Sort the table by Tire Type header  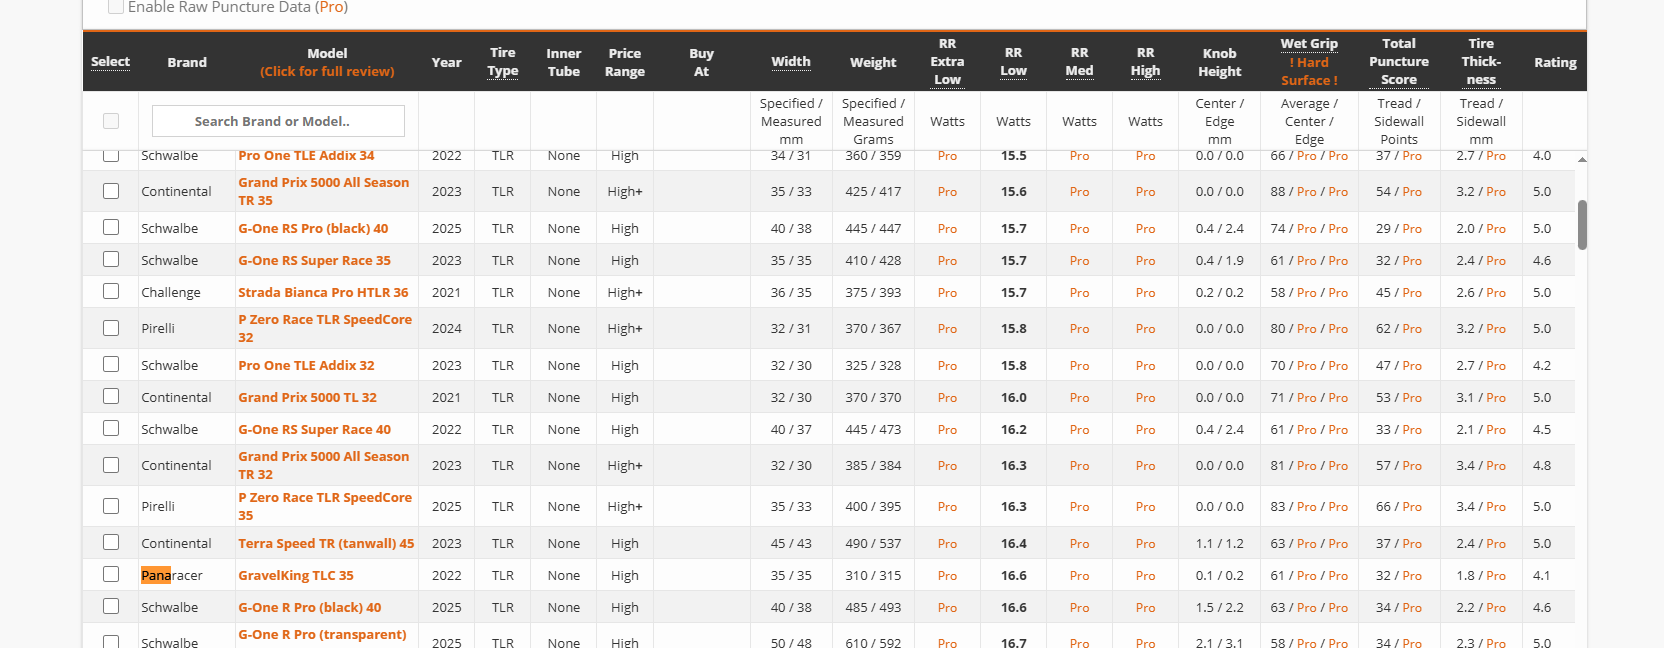point(502,62)
